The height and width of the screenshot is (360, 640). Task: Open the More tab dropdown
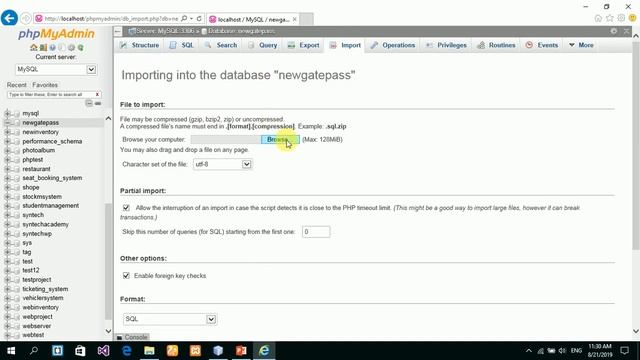(581, 45)
